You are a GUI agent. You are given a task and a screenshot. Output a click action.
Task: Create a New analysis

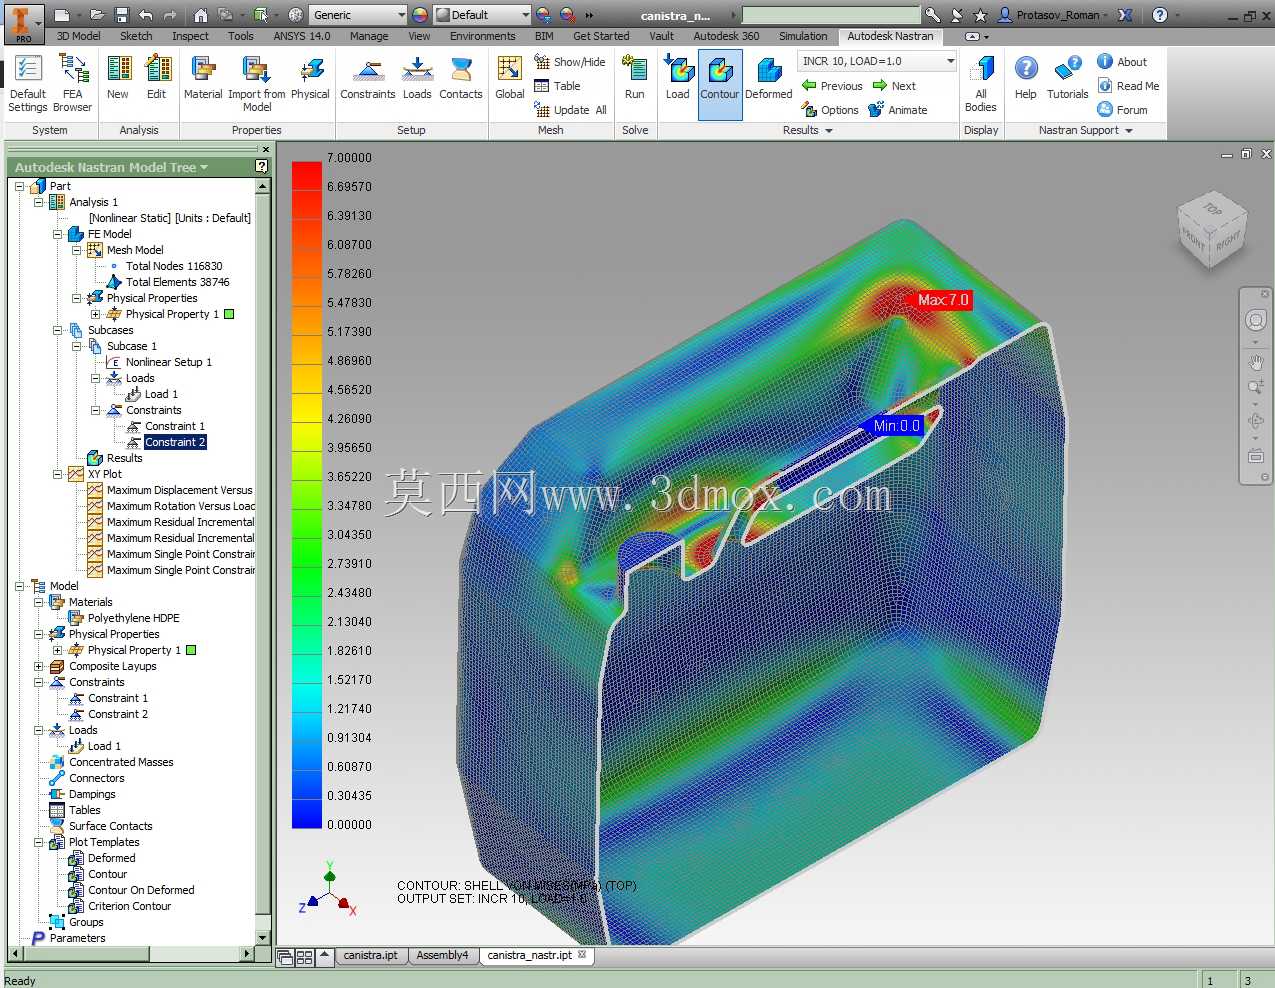tap(118, 77)
